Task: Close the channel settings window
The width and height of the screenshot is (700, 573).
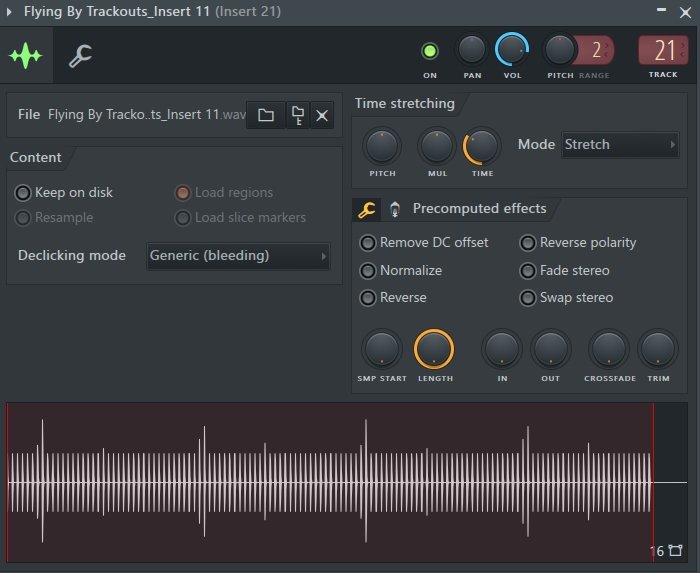Action: [685, 12]
